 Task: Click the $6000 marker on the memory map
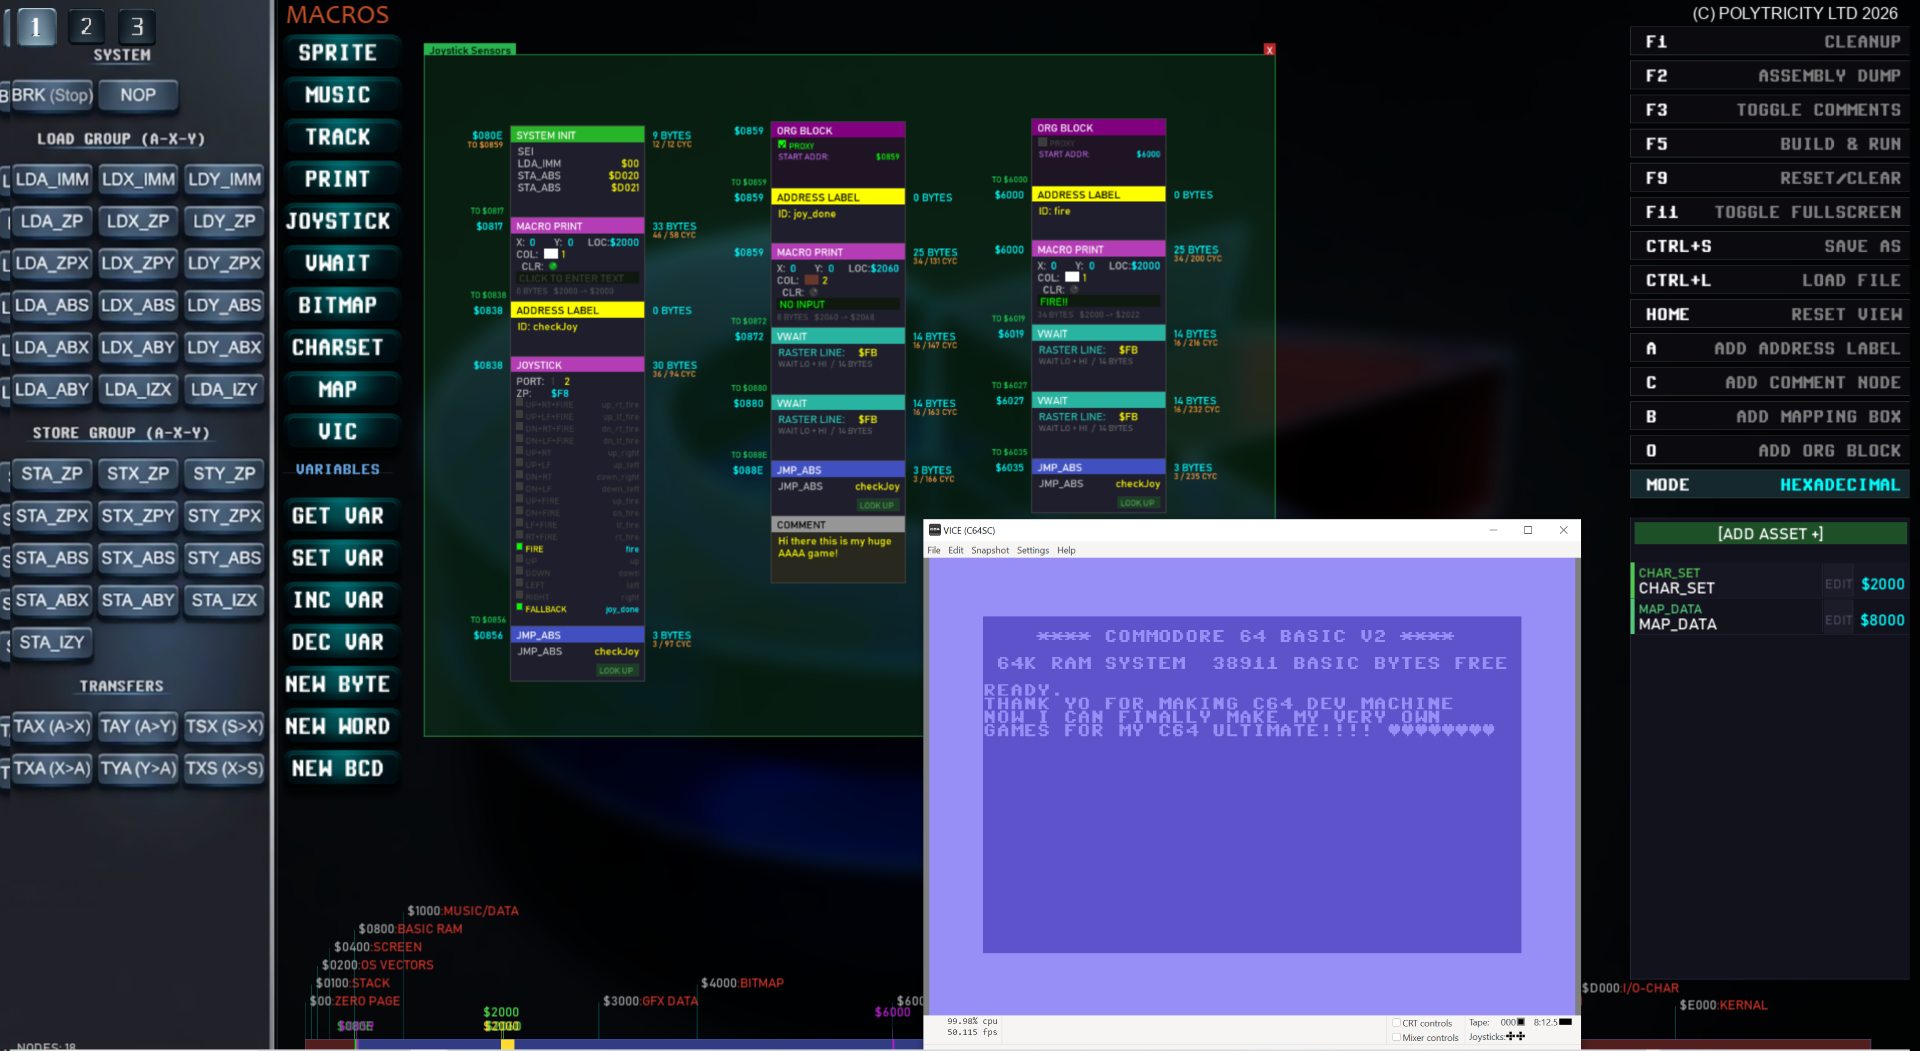892,1012
